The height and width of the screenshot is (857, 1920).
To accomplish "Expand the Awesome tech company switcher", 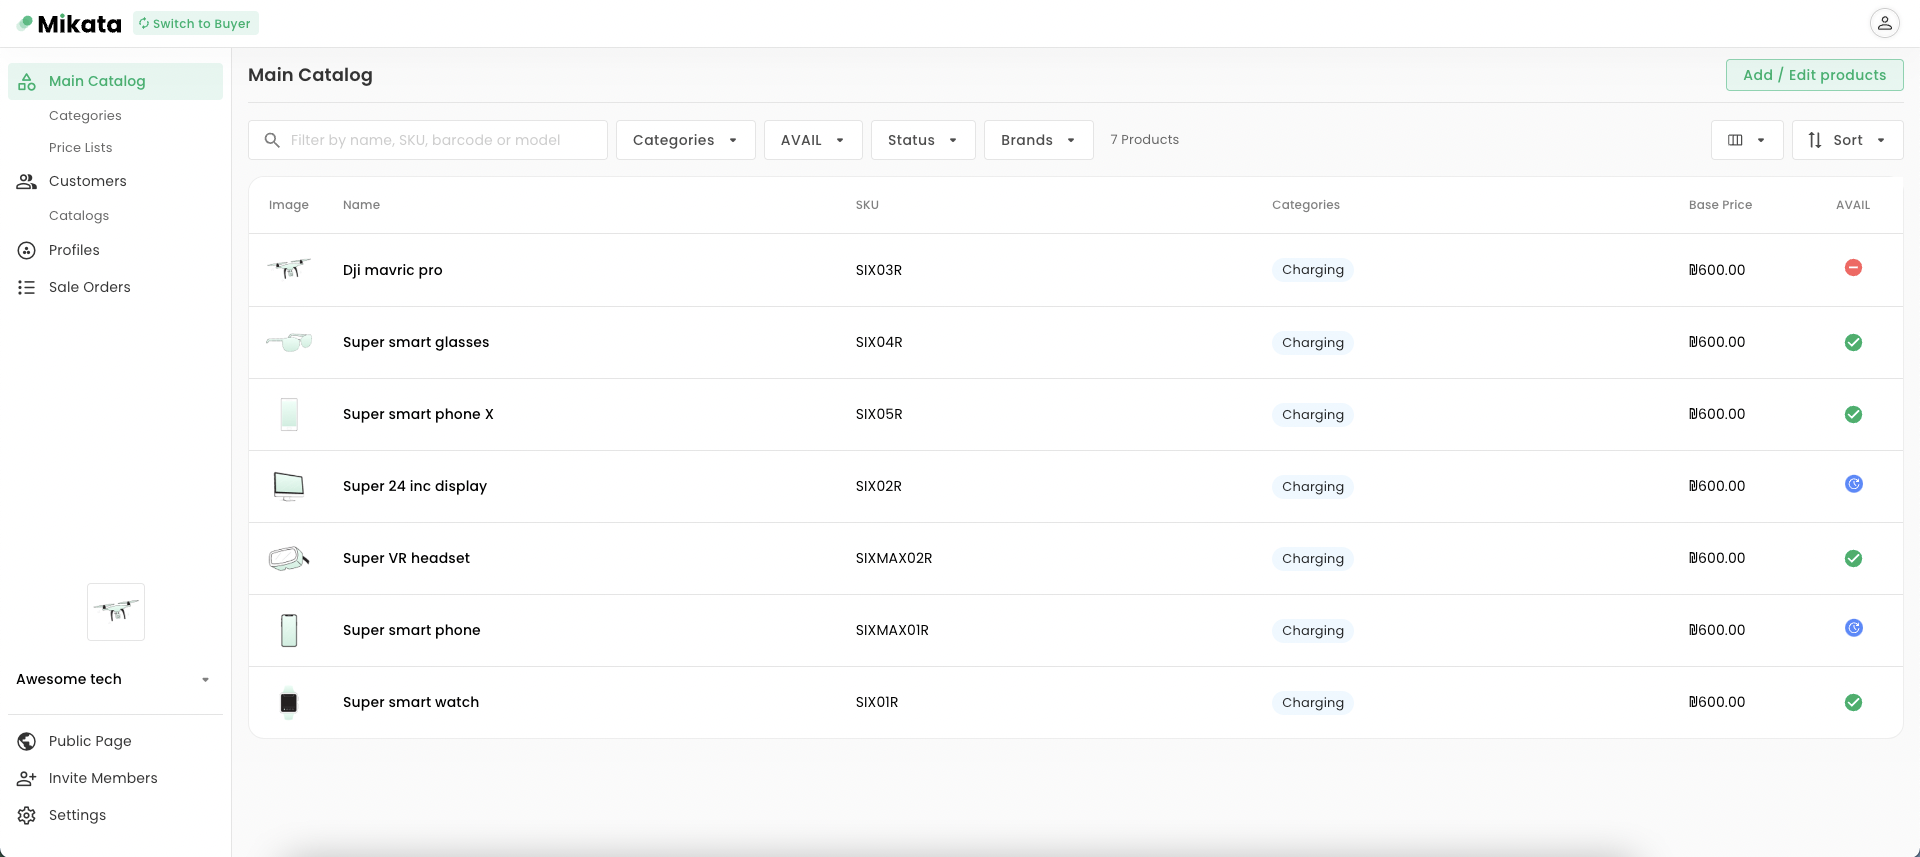I will [205, 680].
